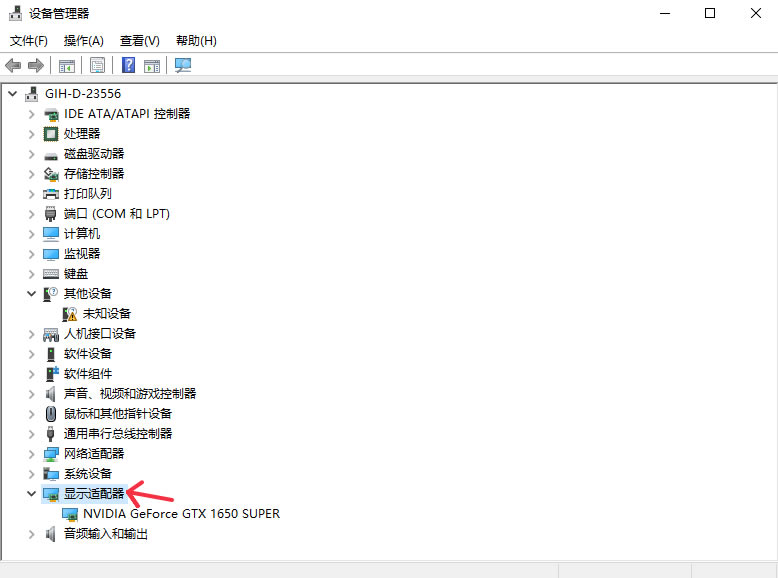Click the monitor (监视器) icon

[51, 254]
